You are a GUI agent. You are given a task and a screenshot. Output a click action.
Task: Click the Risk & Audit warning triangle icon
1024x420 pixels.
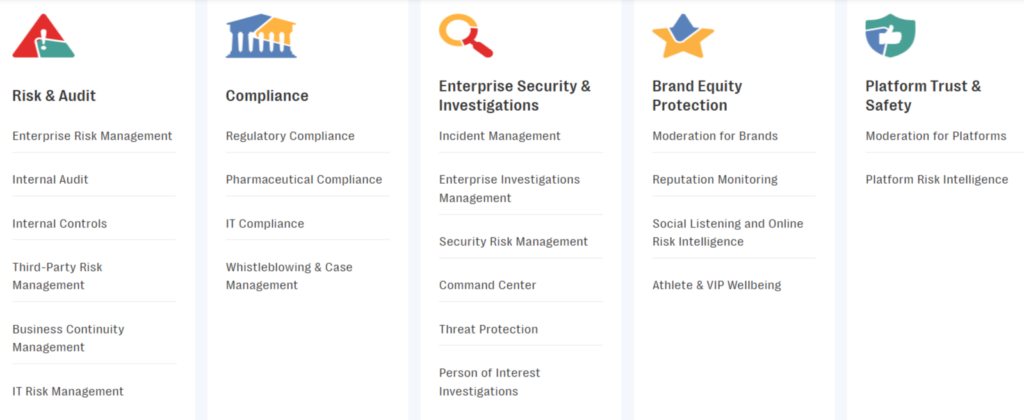43,37
